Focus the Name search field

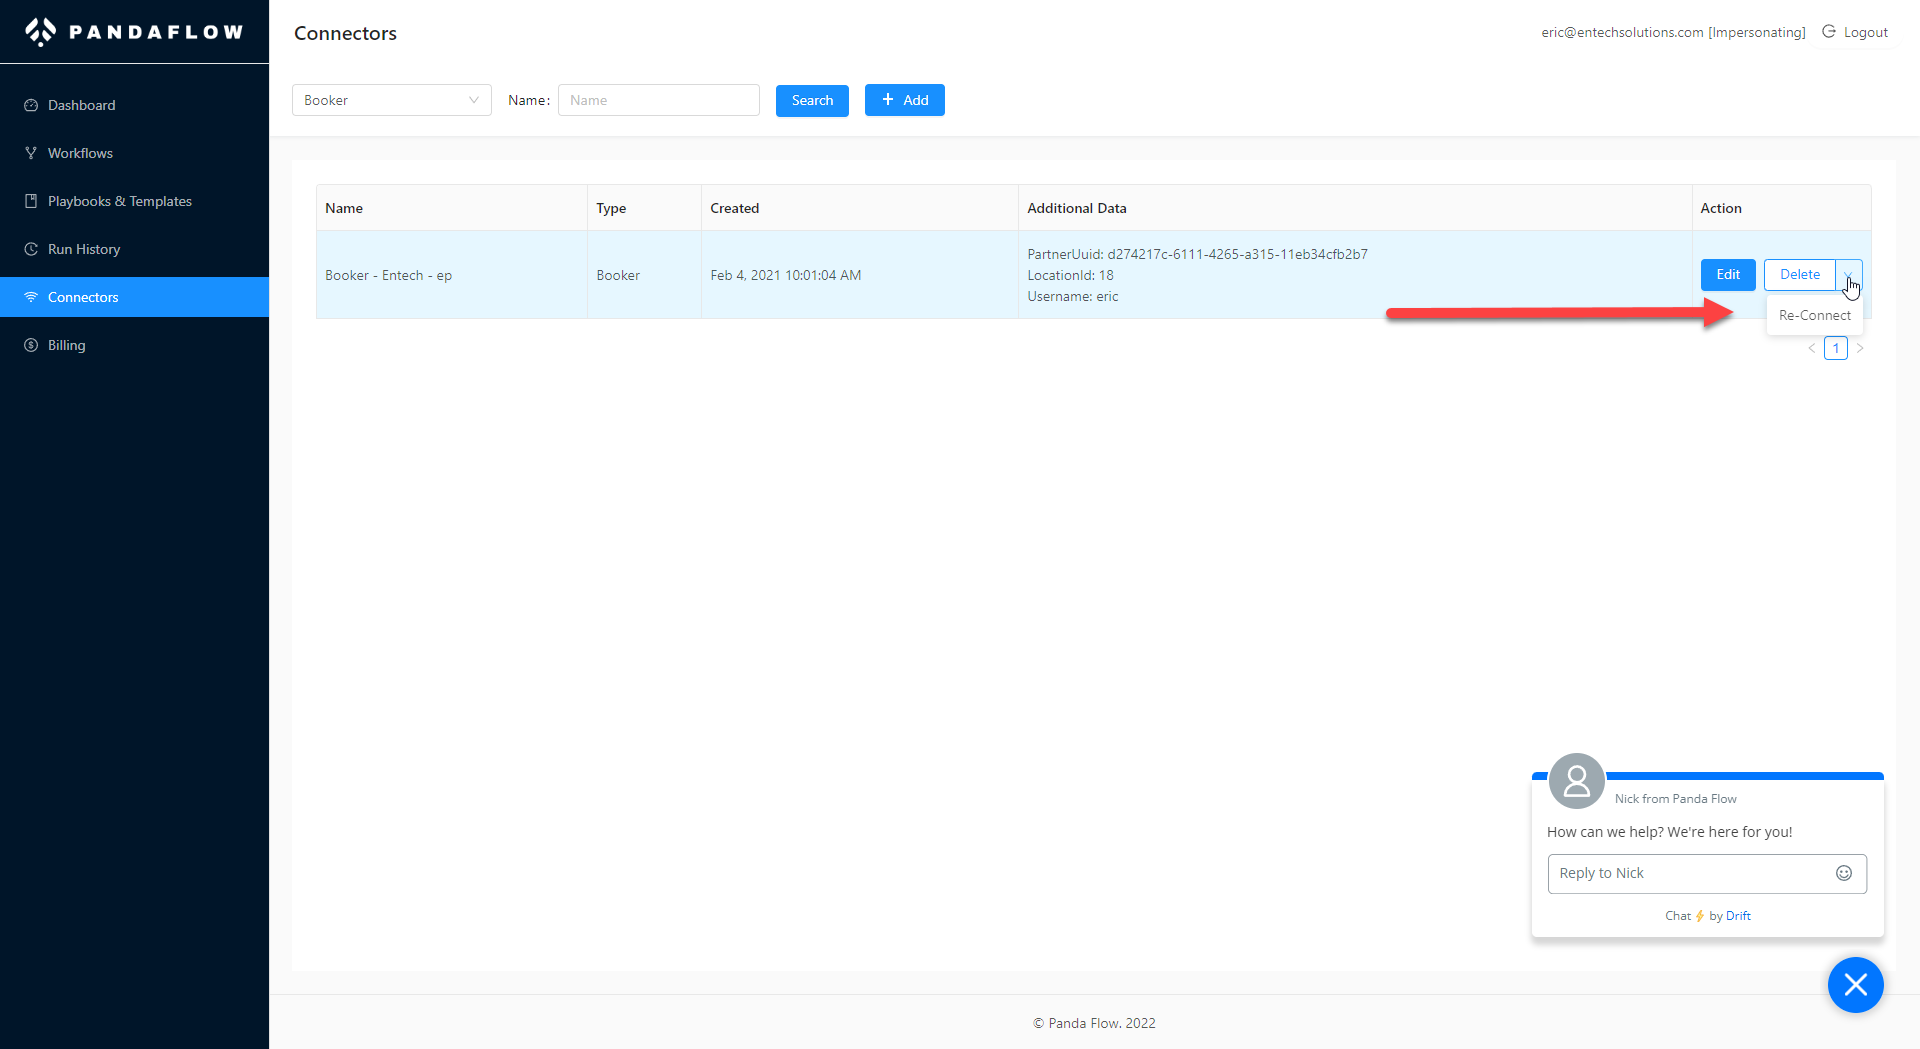pyautogui.click(x=659, y=100)
